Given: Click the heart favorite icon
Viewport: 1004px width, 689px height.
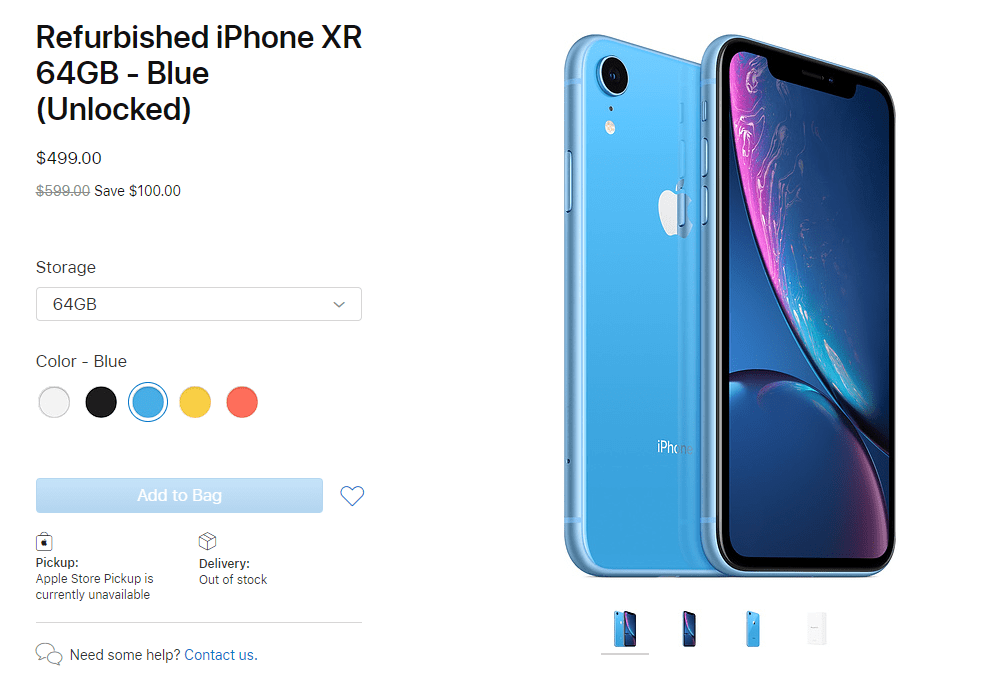Looking at the screenshot, I should click(352, 496).
